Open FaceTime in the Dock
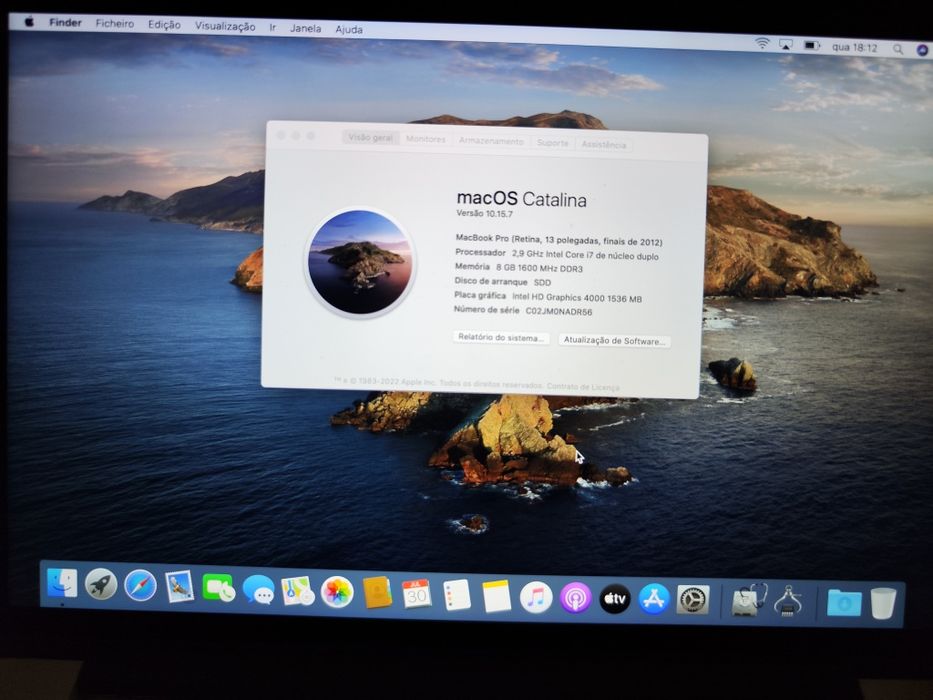 pos(218,588)
